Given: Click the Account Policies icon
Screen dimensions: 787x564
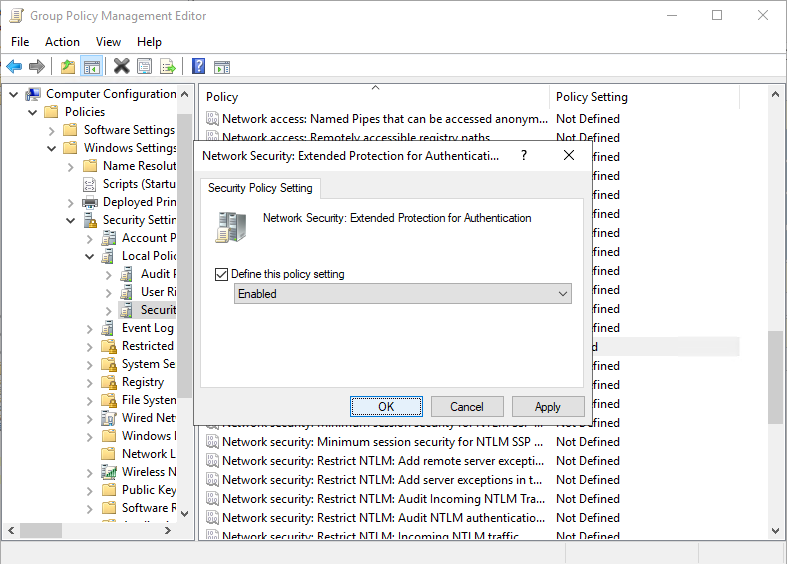Looking at the screenshot, I should pos(109,238).
